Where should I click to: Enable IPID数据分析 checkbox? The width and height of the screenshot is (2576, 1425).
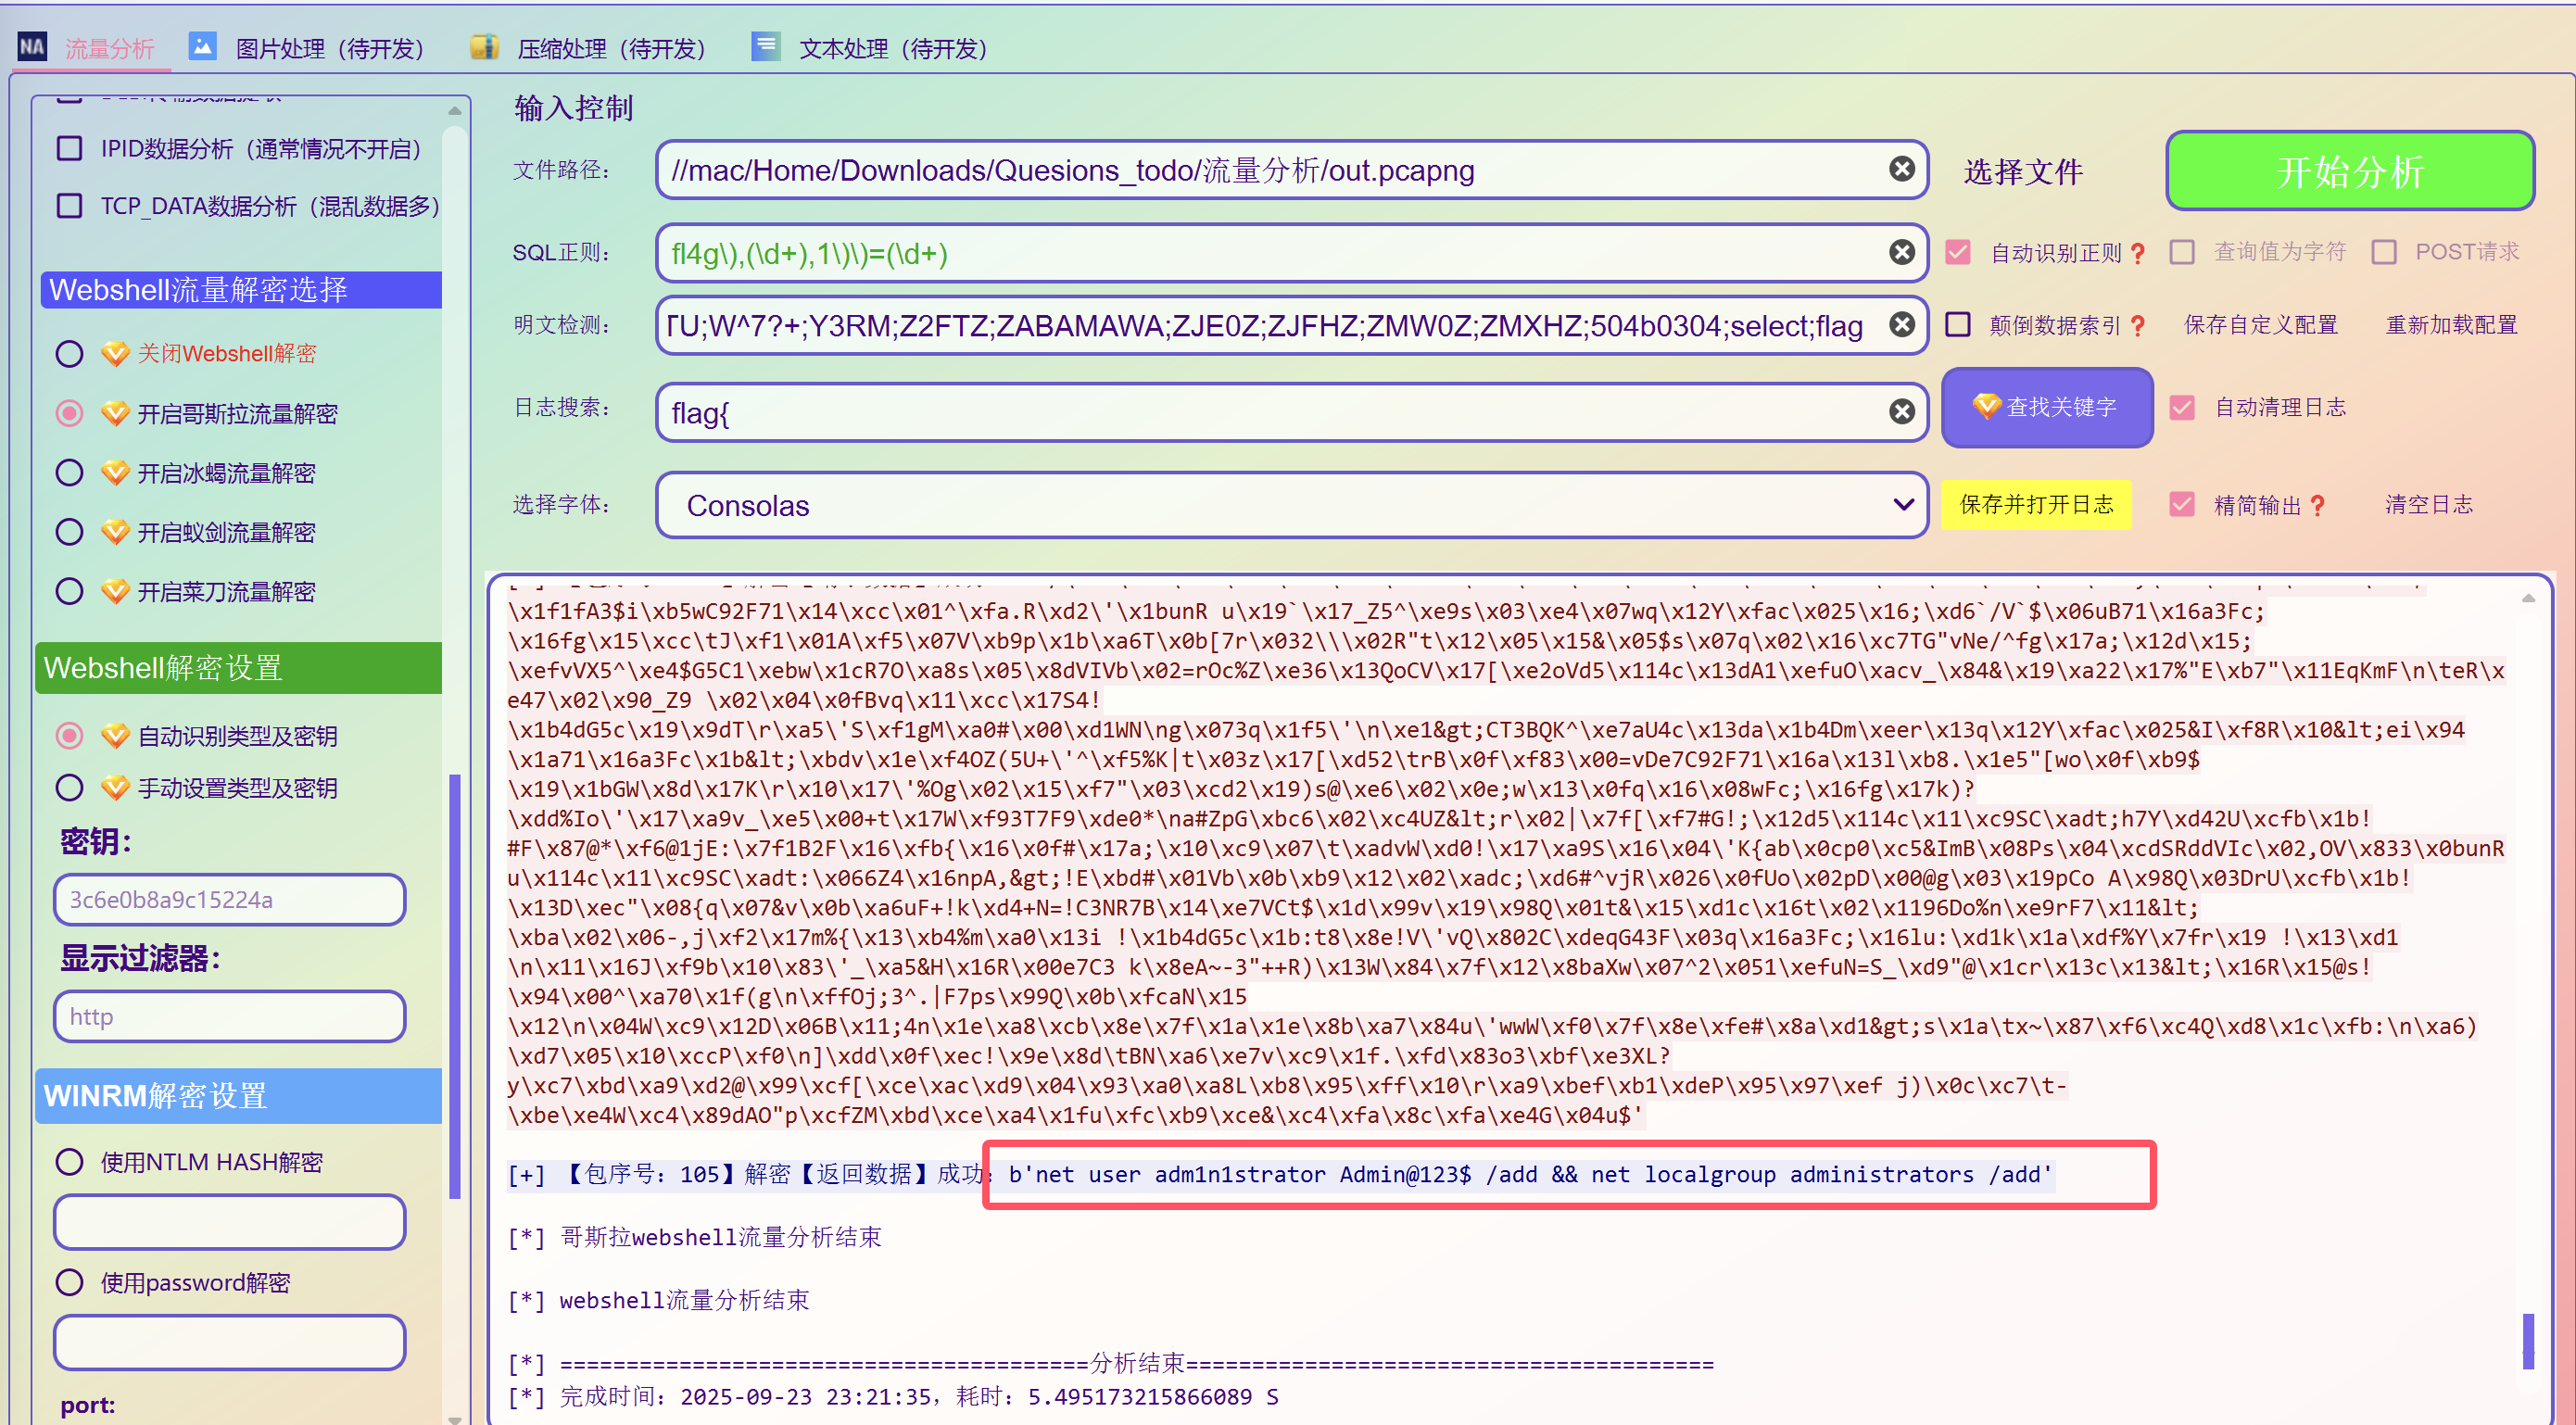[x=69, y=148]
